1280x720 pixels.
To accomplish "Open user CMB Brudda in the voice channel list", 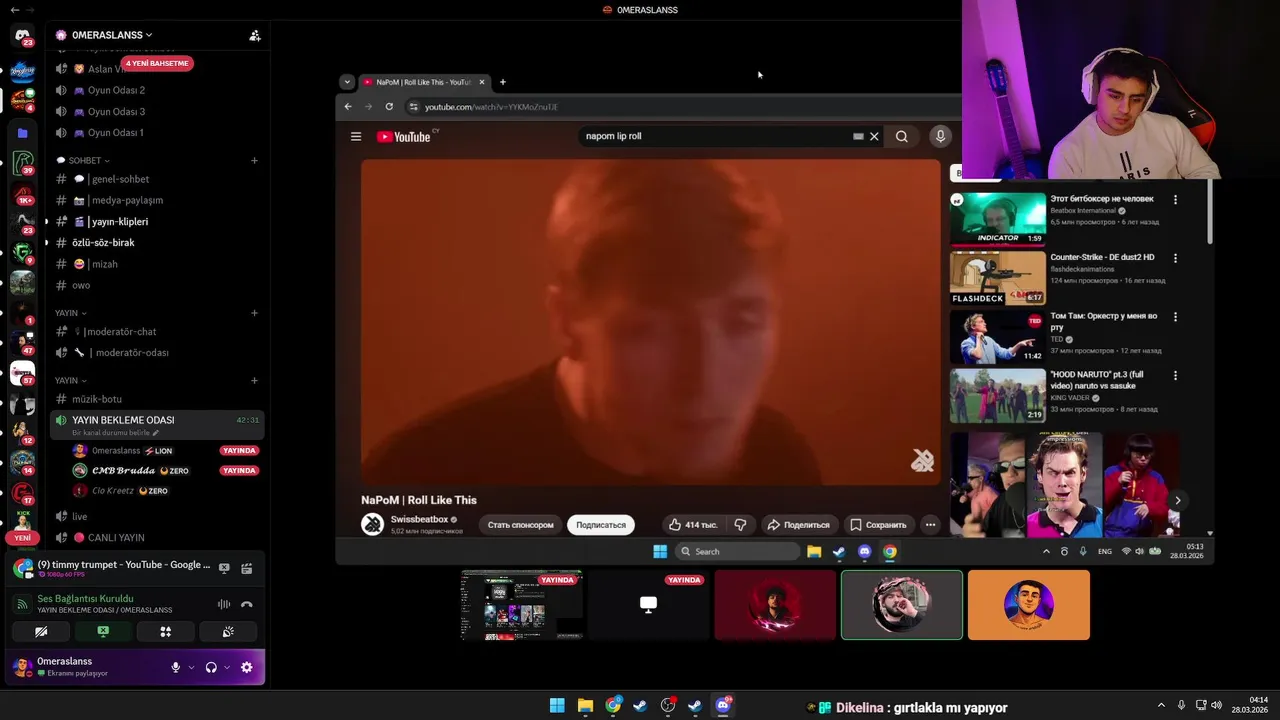I will [130, 470].
